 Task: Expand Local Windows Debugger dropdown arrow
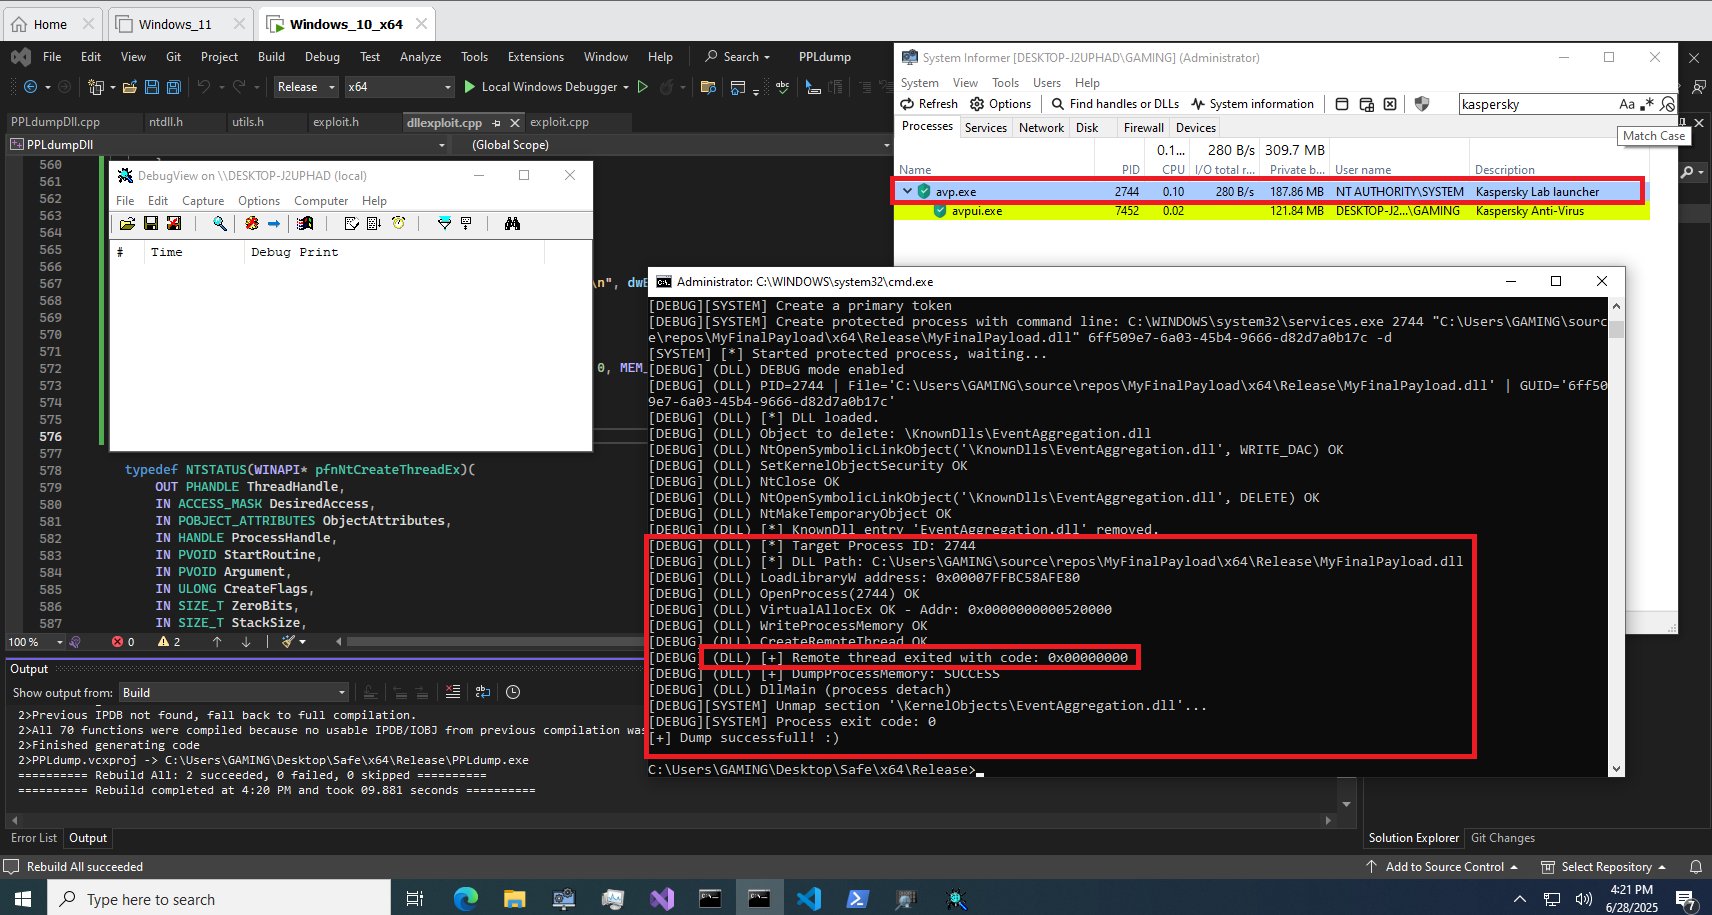coord(626,87)
